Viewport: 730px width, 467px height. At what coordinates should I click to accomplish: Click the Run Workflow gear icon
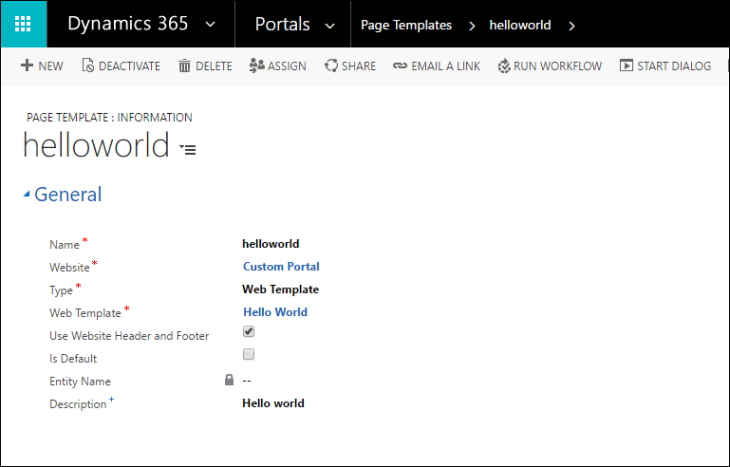[x=504, y=66]
